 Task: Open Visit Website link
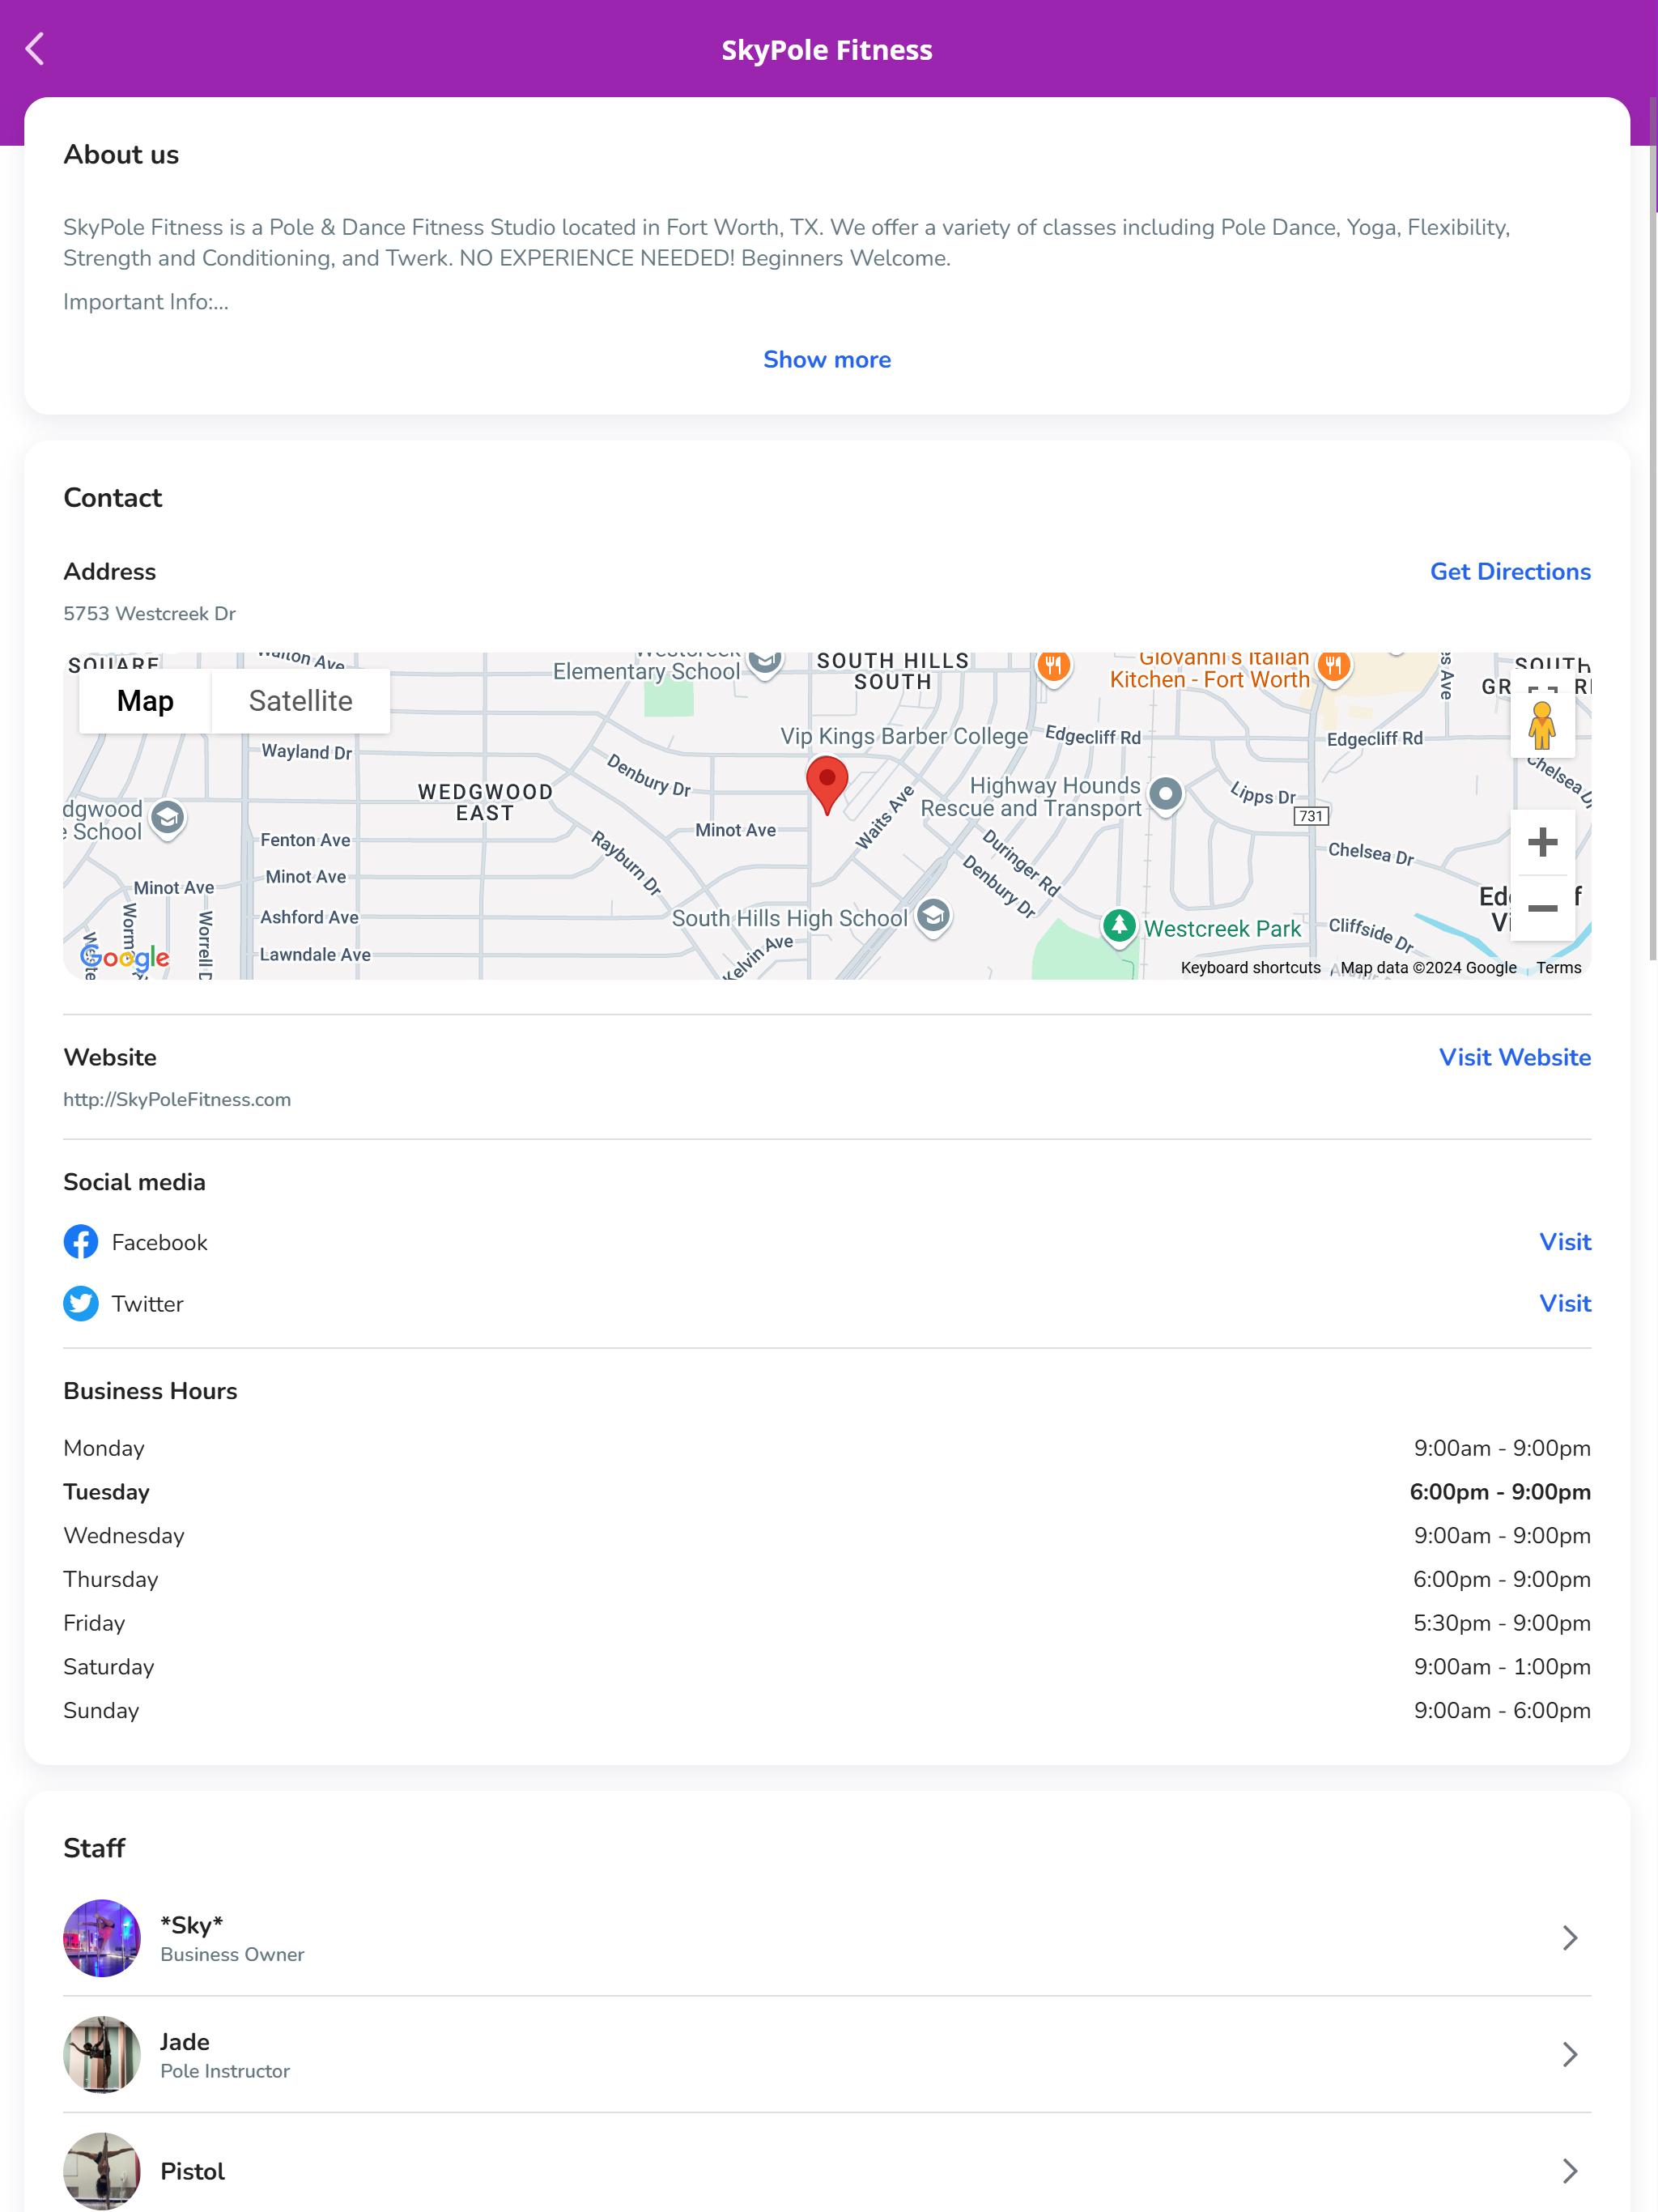pyautogui.click(x=1514, y=1058)
